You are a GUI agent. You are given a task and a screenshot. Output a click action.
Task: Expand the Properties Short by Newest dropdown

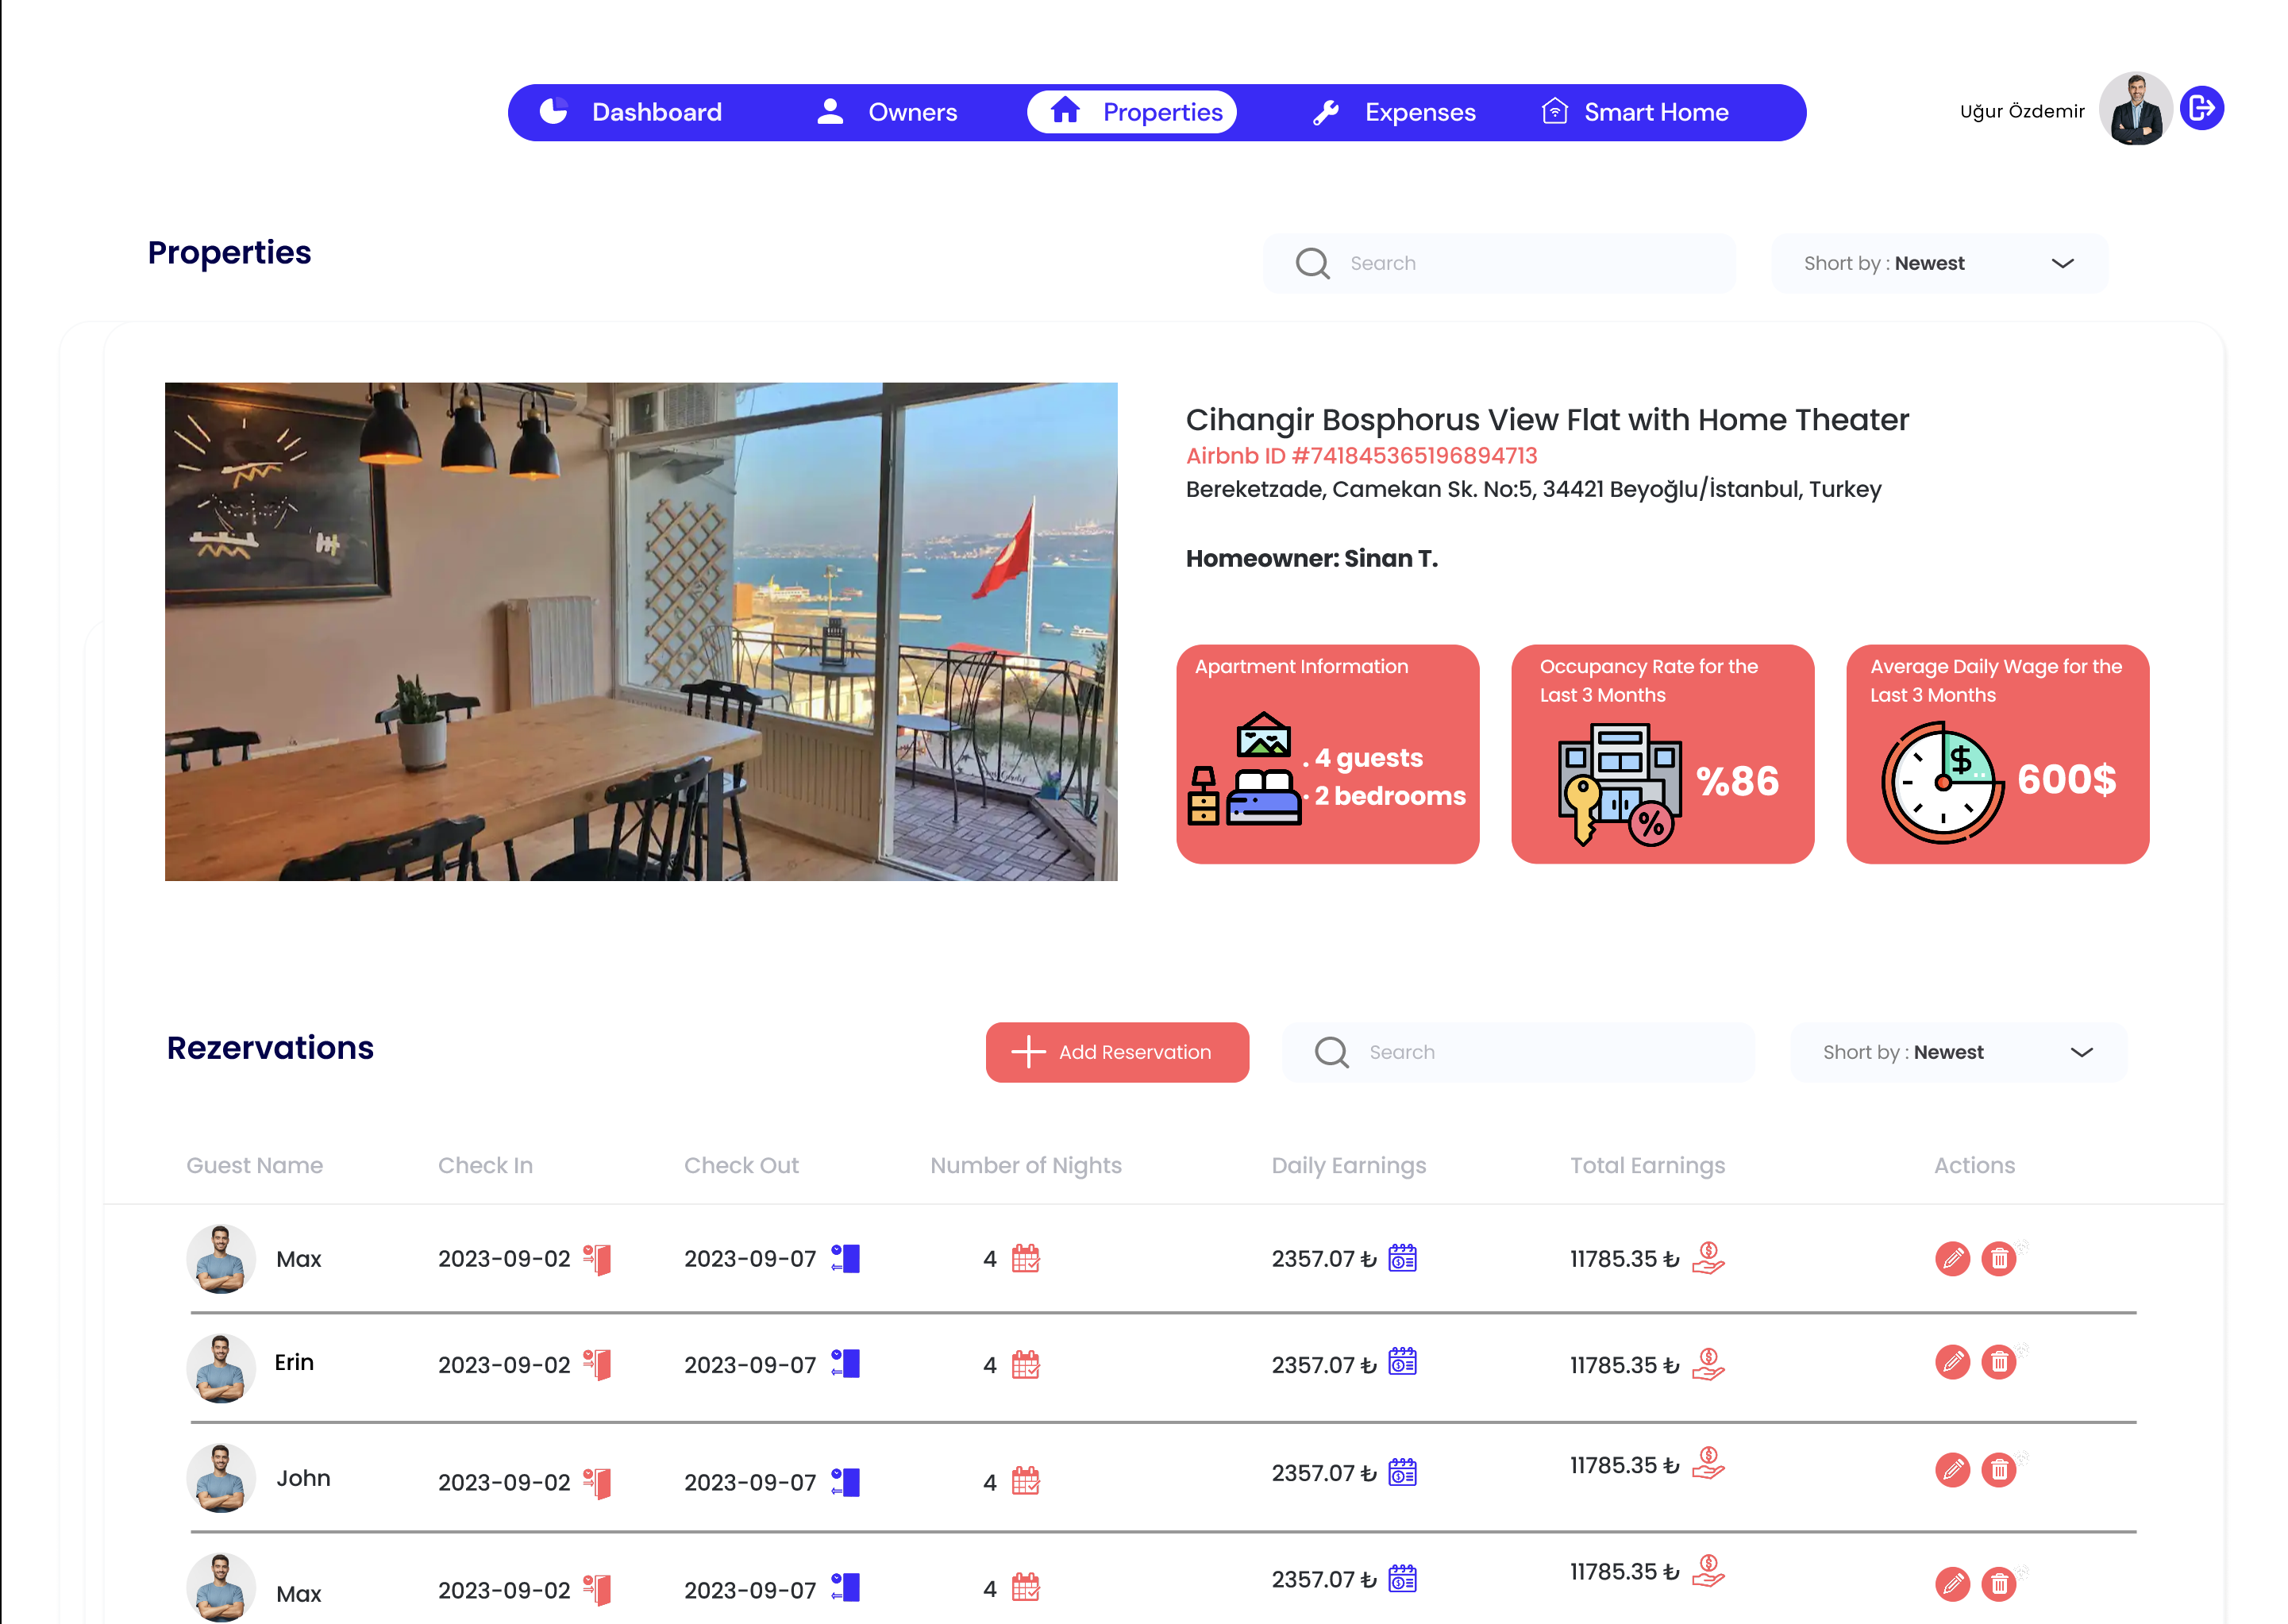point(1939,263)
